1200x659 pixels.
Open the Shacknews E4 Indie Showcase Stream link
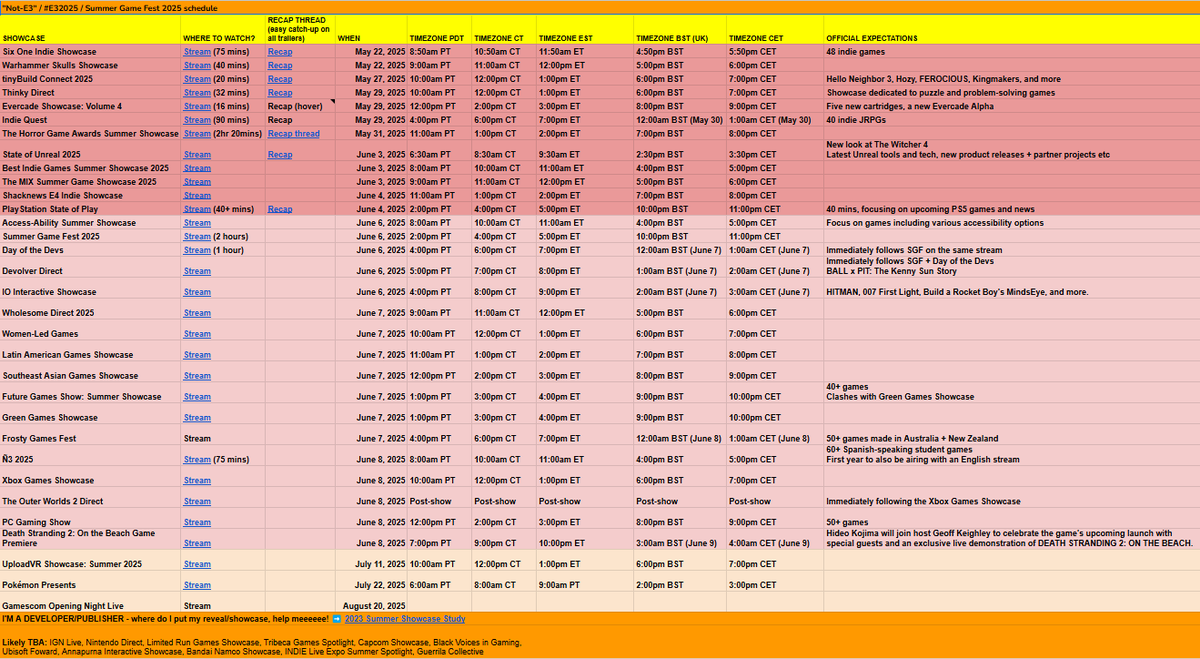pyautogui.click(x=197, y=196)
